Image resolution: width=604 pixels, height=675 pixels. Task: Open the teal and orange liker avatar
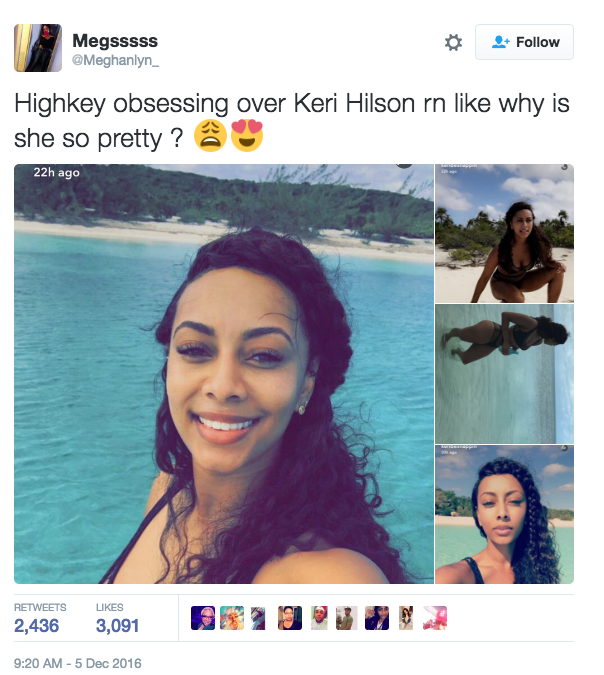232,618
